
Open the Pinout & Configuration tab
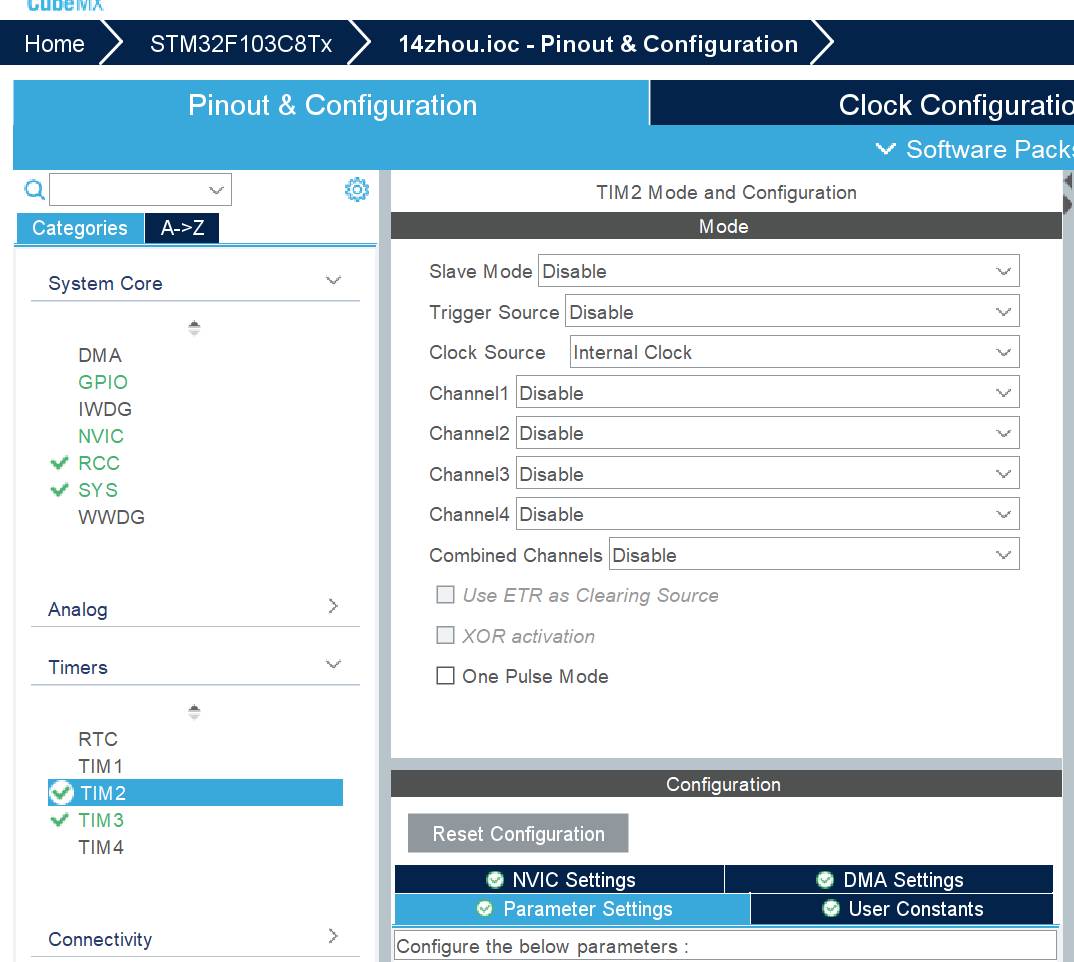pyautogui.click(x=332, y=105)
